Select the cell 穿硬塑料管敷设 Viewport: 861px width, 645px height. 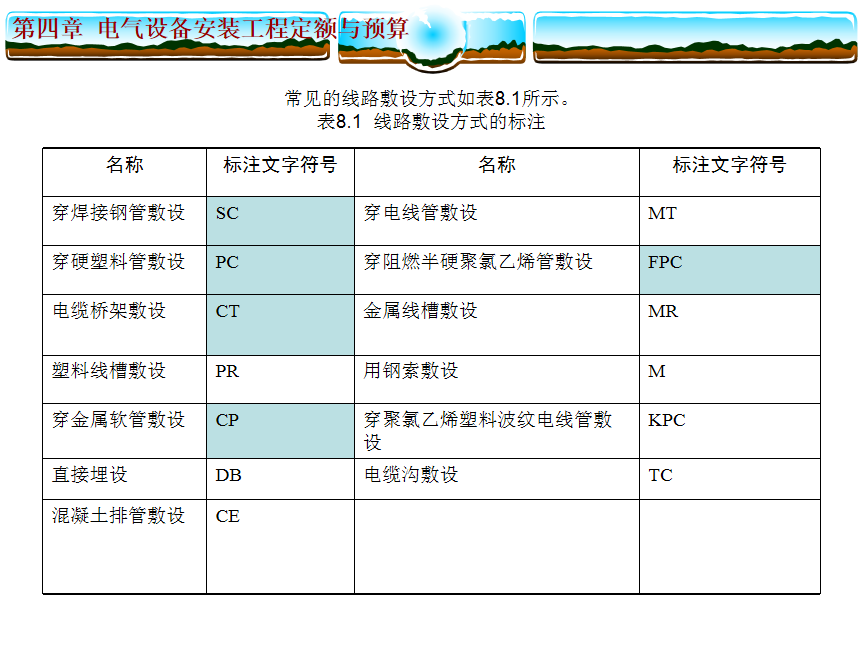click(125, 270)
